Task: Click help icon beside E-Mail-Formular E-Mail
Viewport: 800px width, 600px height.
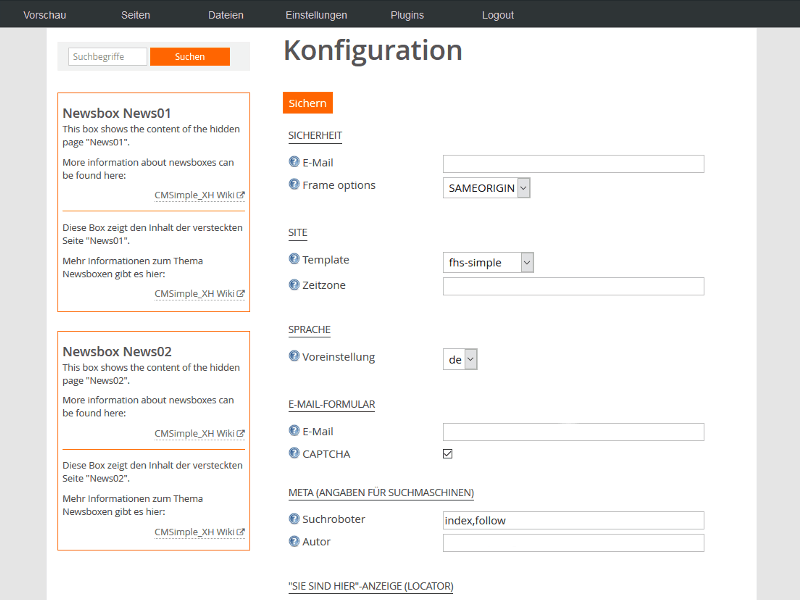Action: tap(294, 430)
